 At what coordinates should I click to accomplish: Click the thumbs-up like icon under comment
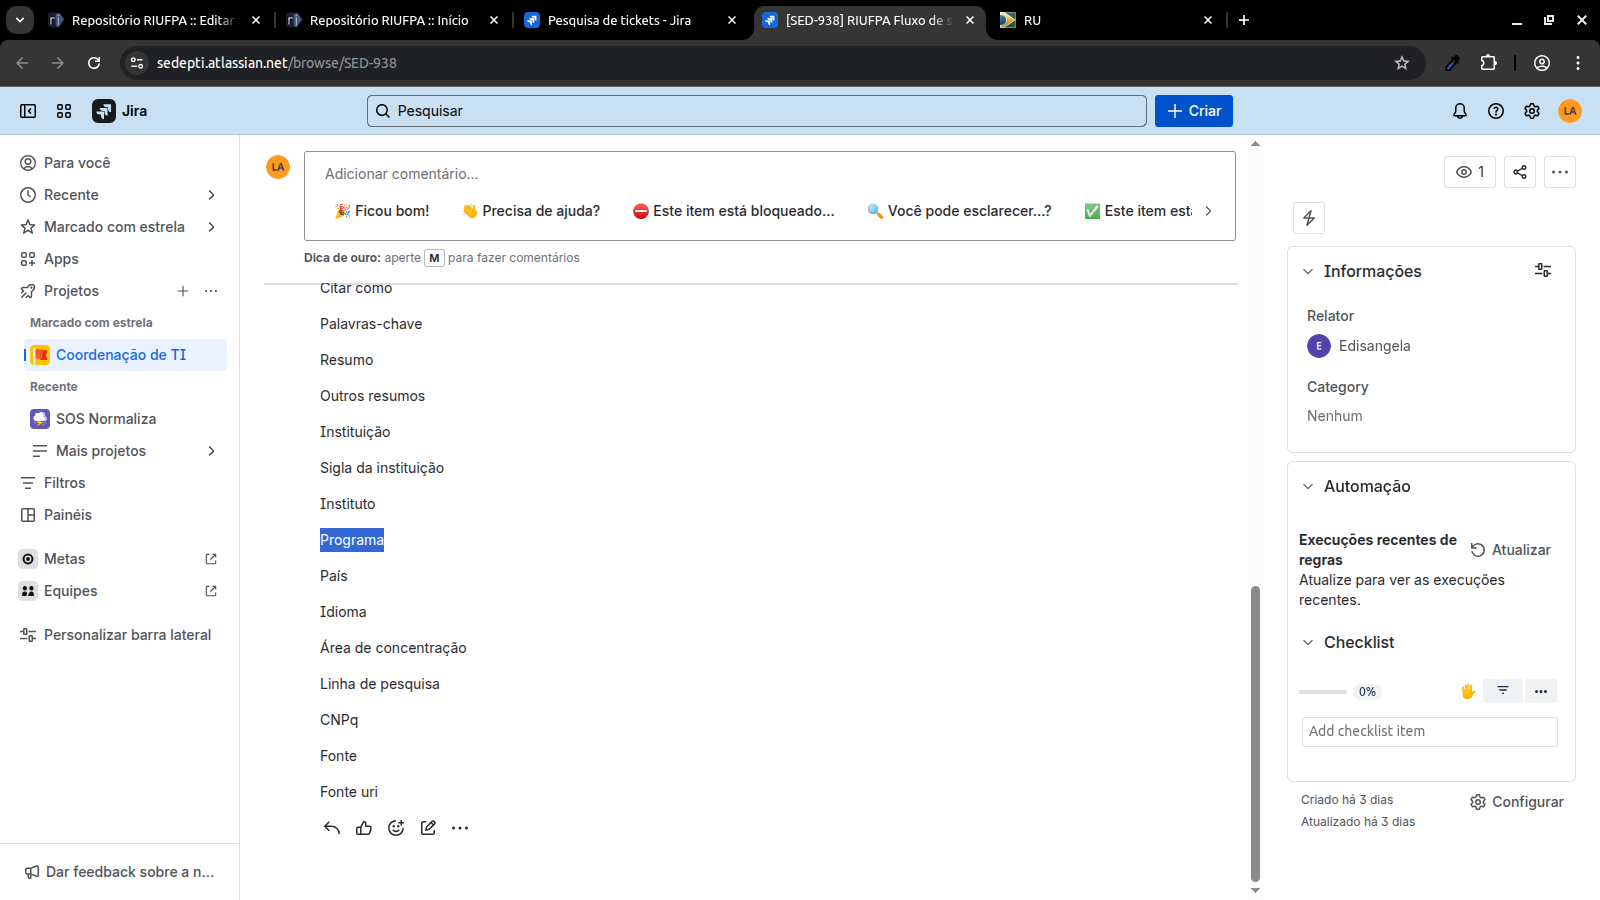[364, 828]
